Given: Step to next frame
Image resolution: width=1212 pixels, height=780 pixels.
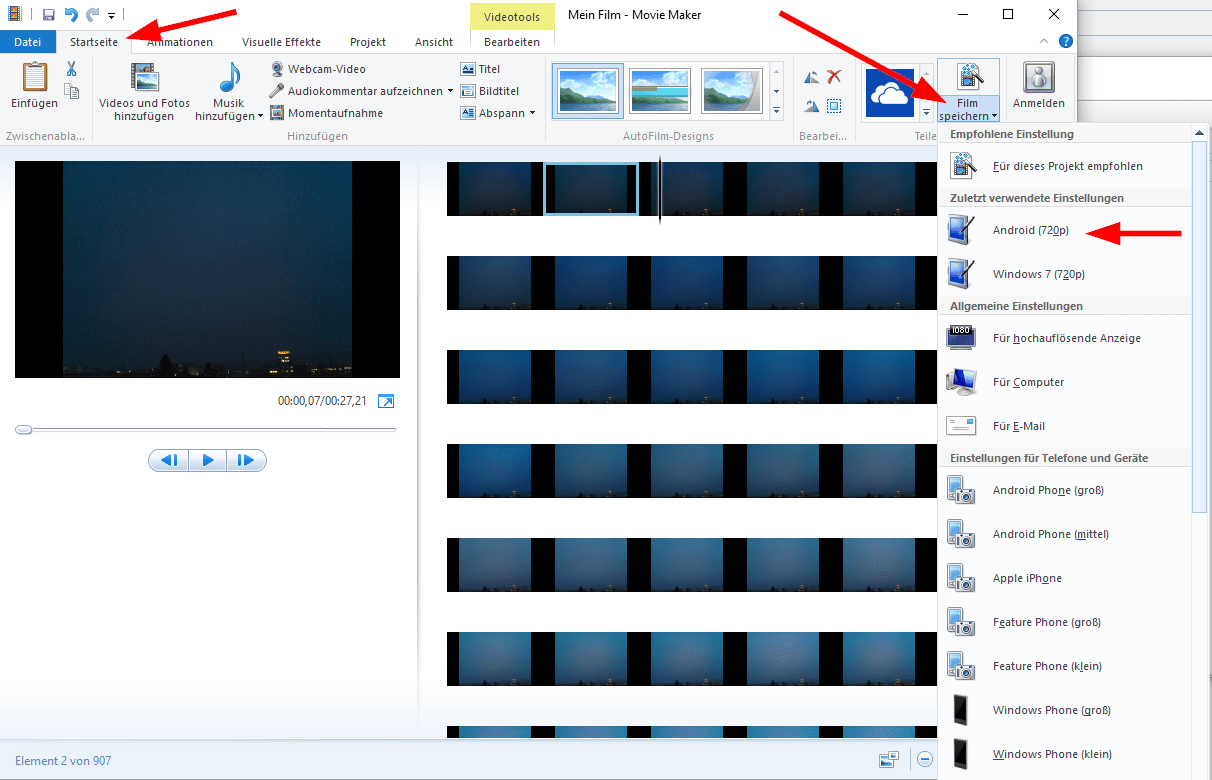Looking at the screenshot, I should (247, 460).
